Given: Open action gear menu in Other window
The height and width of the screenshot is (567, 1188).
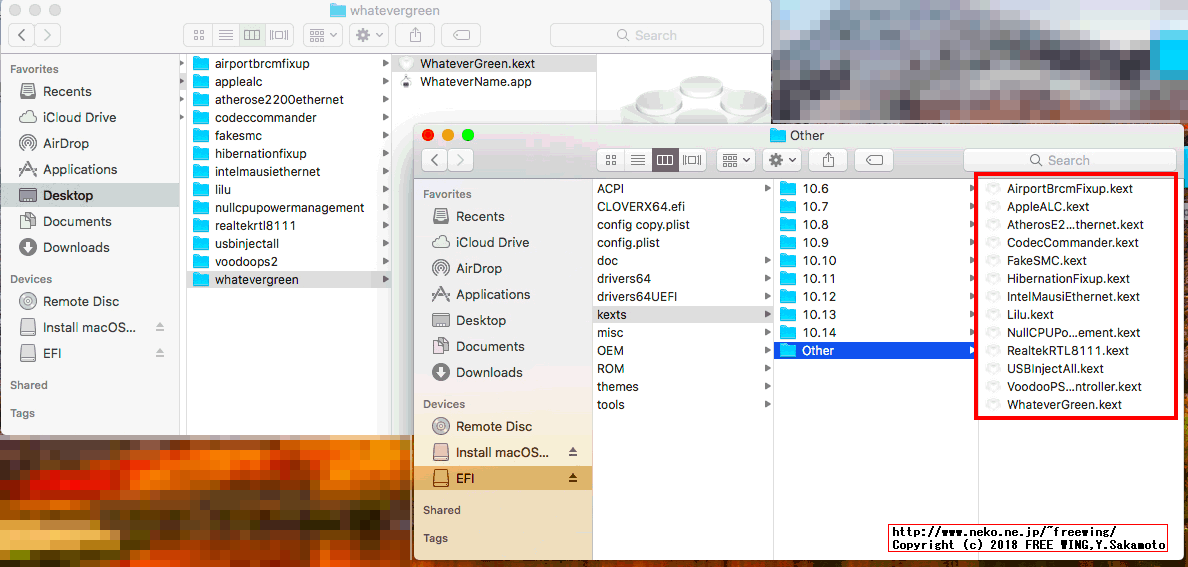Looking at the screenshot, I should 782,160.
